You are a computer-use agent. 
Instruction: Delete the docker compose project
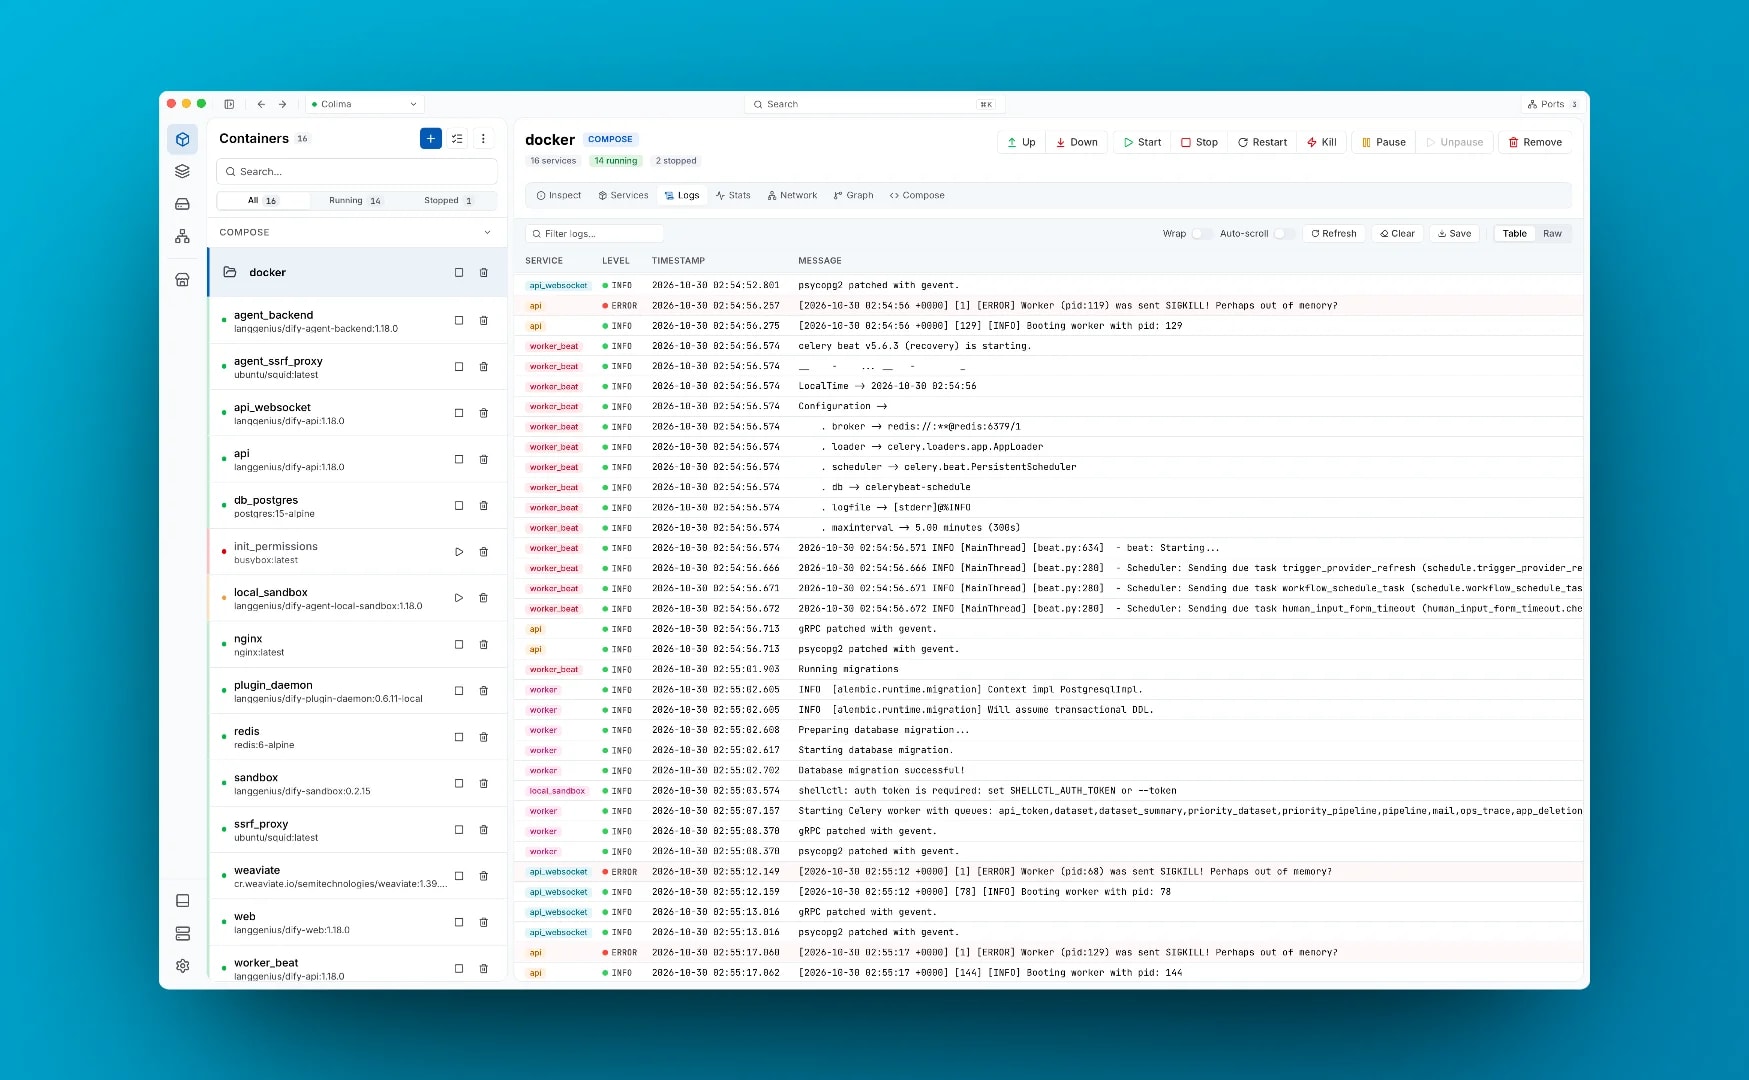coord(484,272)
